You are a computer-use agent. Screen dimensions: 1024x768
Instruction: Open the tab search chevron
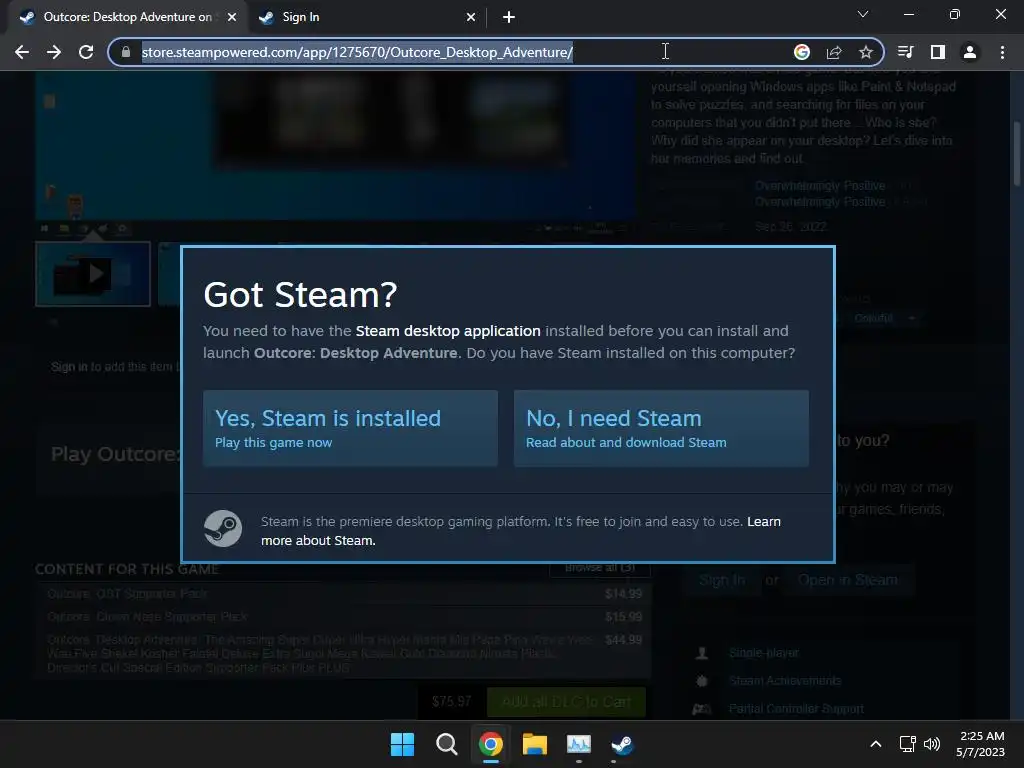pos(863,14)
